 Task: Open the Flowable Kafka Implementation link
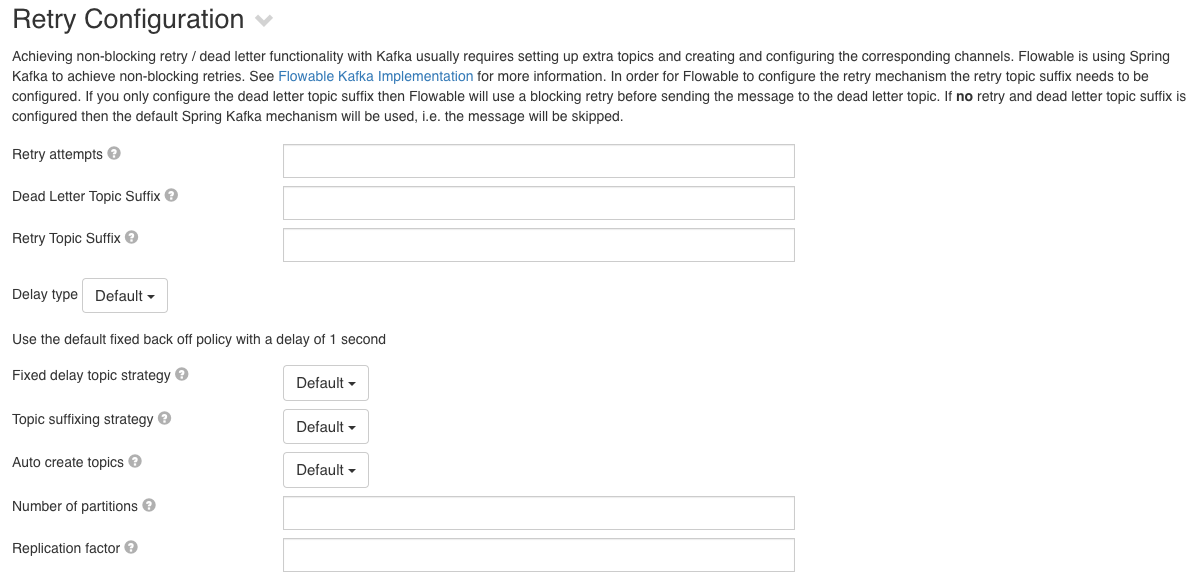click(x=375, y=76)
